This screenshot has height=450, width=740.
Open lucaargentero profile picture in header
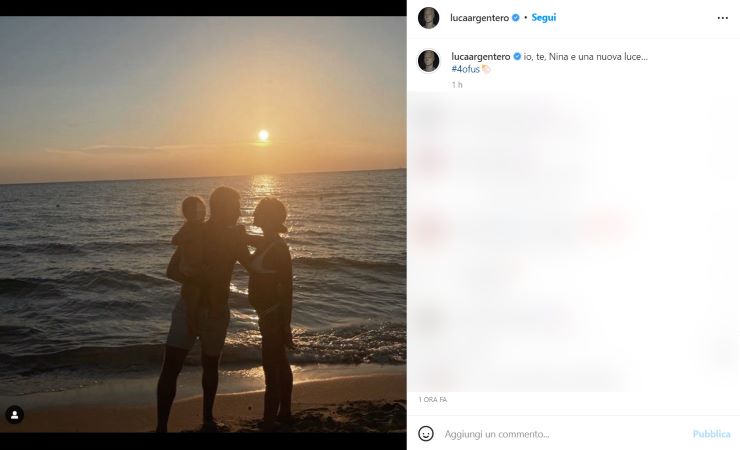(x=429, y=18)
